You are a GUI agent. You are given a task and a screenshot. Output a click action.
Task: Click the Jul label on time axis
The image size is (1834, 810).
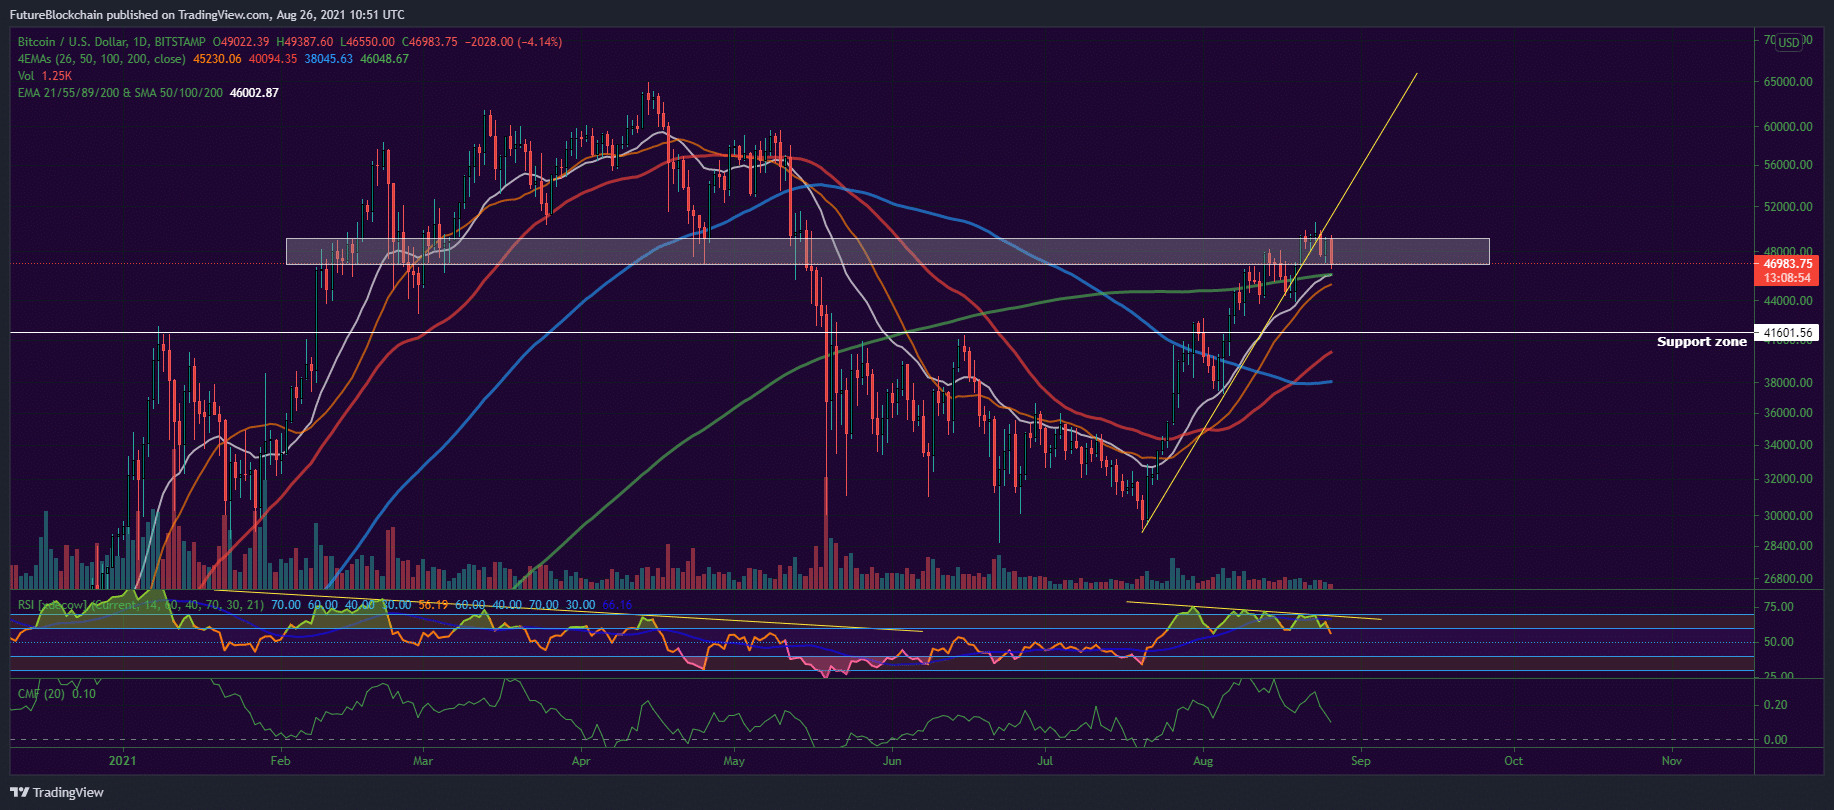(1045, 761)
